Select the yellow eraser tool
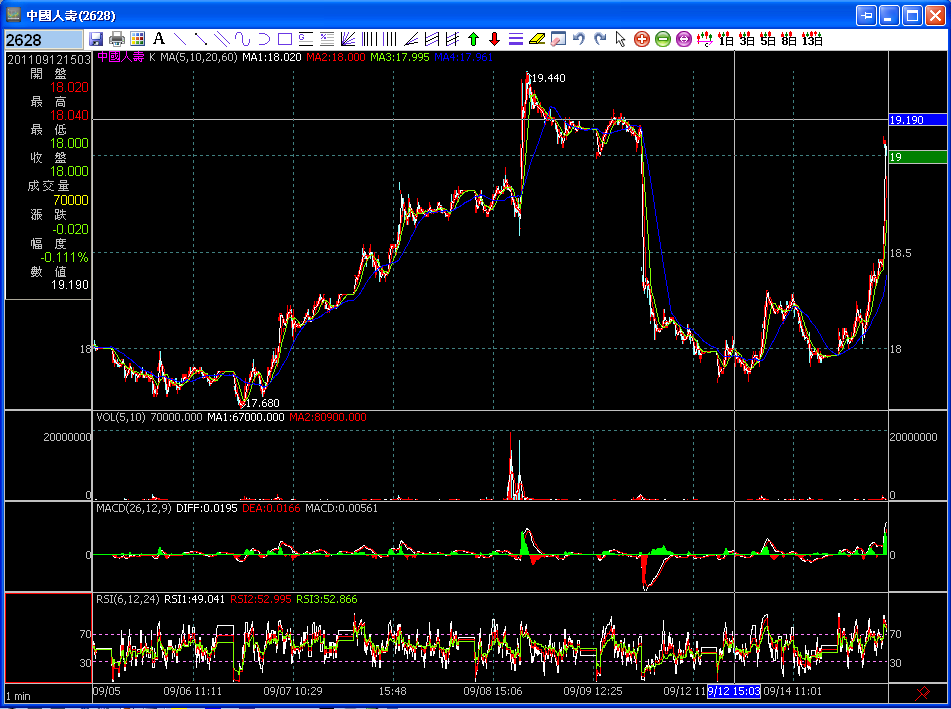 [x=536, y=39]
